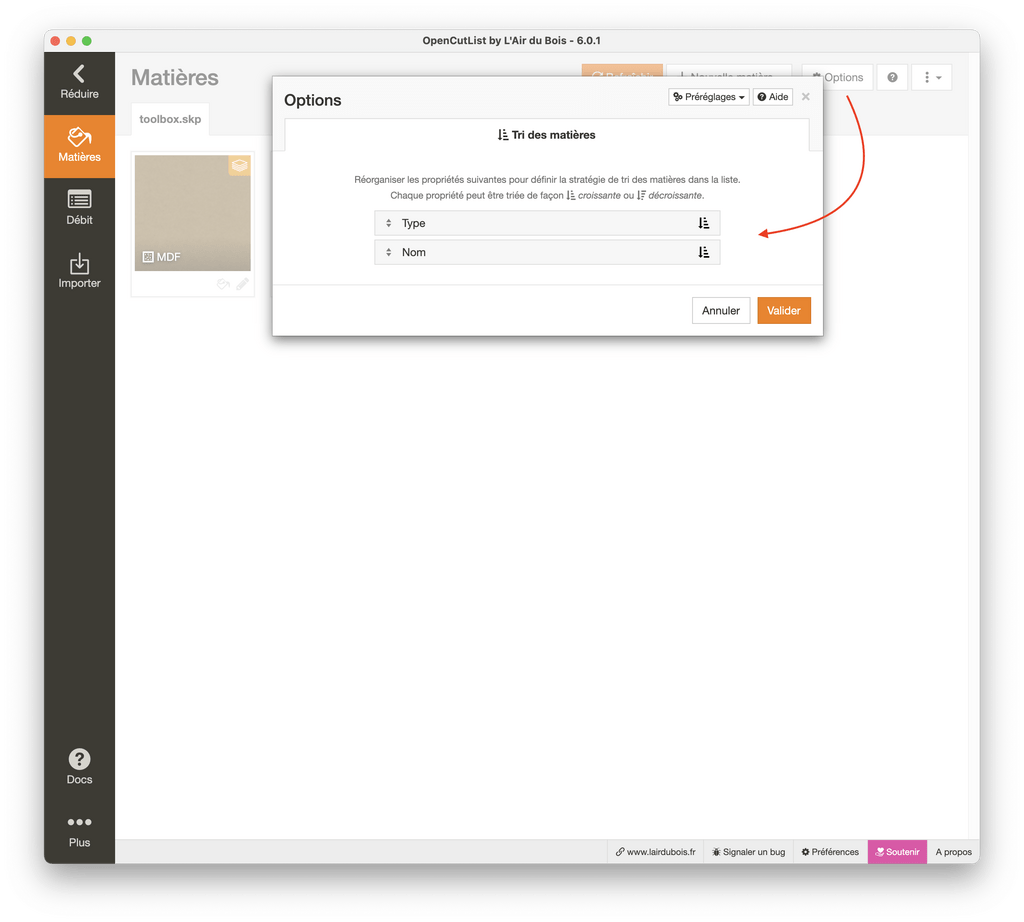Viewport: 1024px width, 922px height.
Task: Grab the Type row reorder handle
Action: coord(389,223)
